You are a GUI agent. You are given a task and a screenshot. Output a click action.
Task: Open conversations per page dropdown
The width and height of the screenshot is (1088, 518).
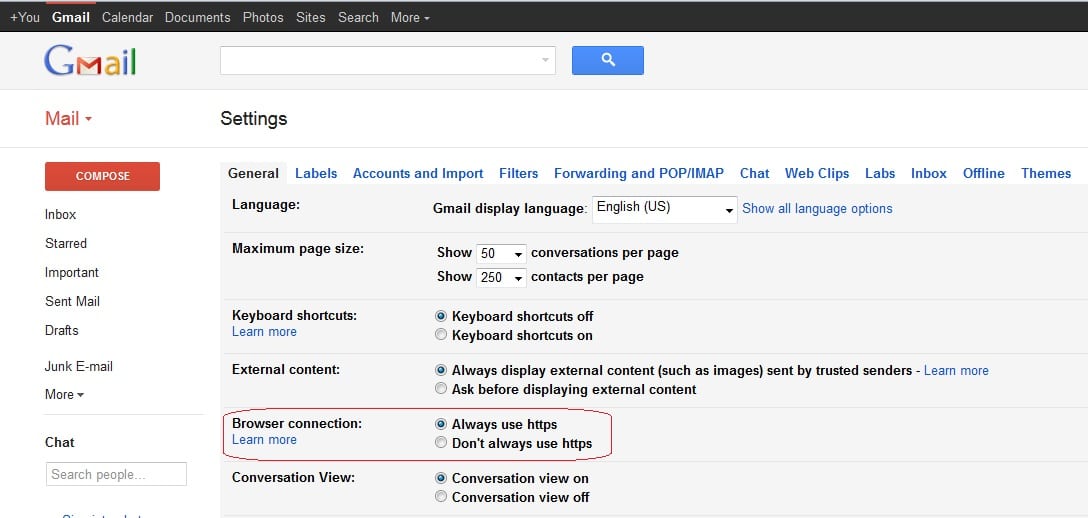coord(501,253)
